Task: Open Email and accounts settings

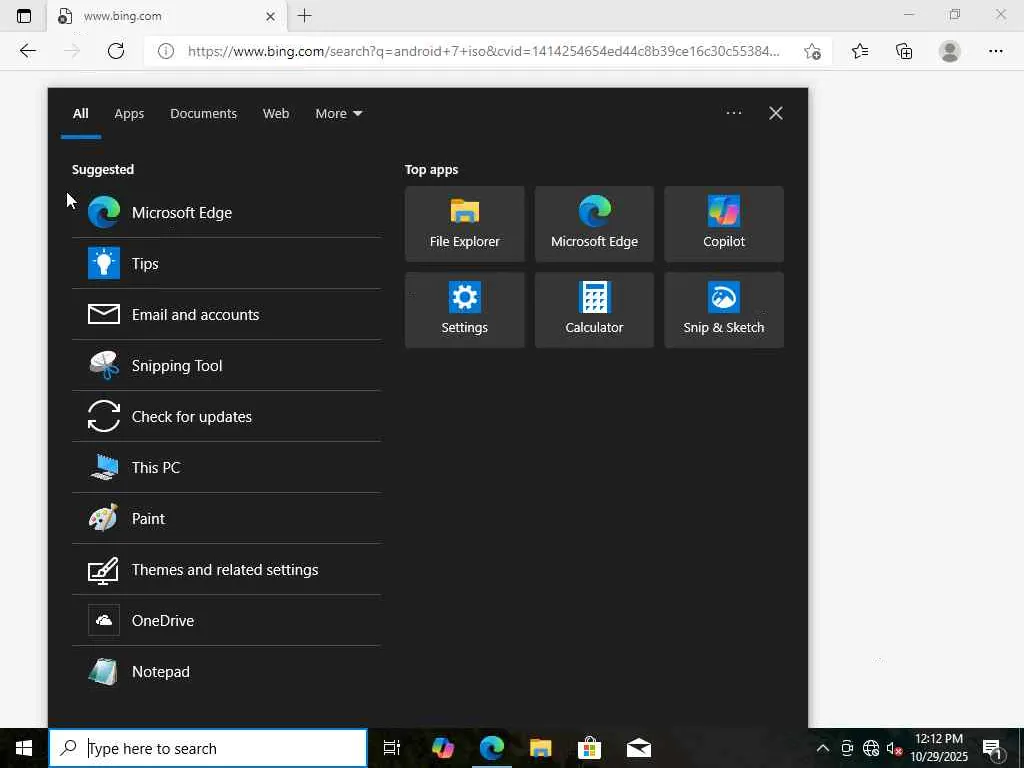Action: tap(226, 314)
